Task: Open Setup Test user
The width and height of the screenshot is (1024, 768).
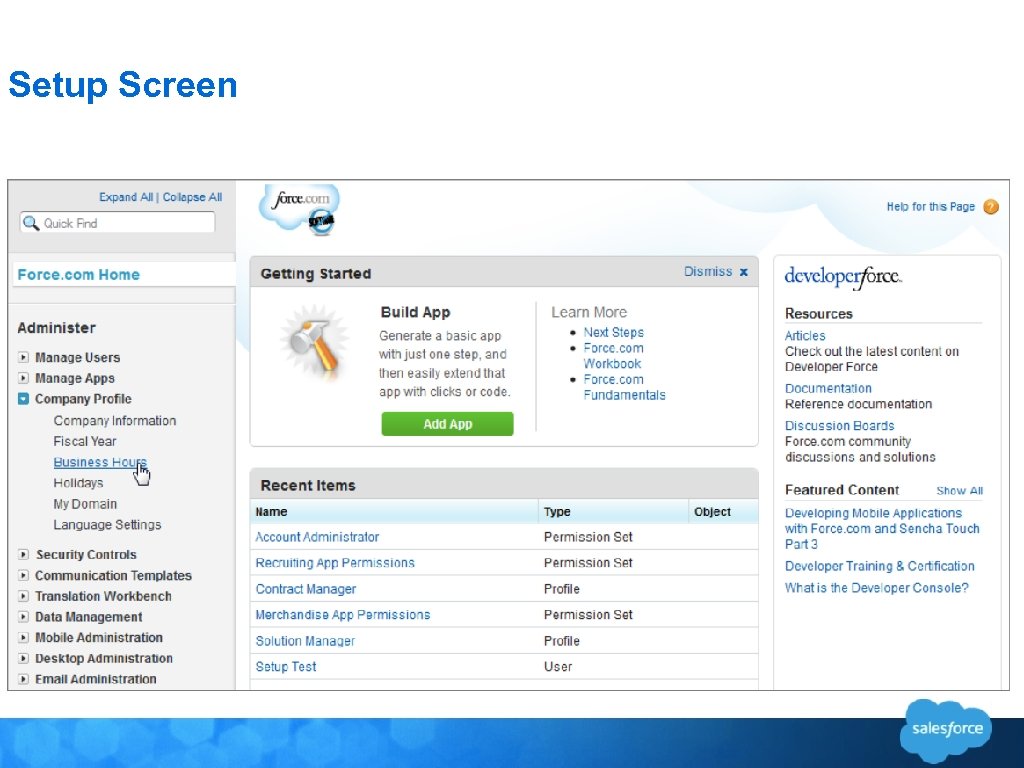Action: (x=286, y=667)
